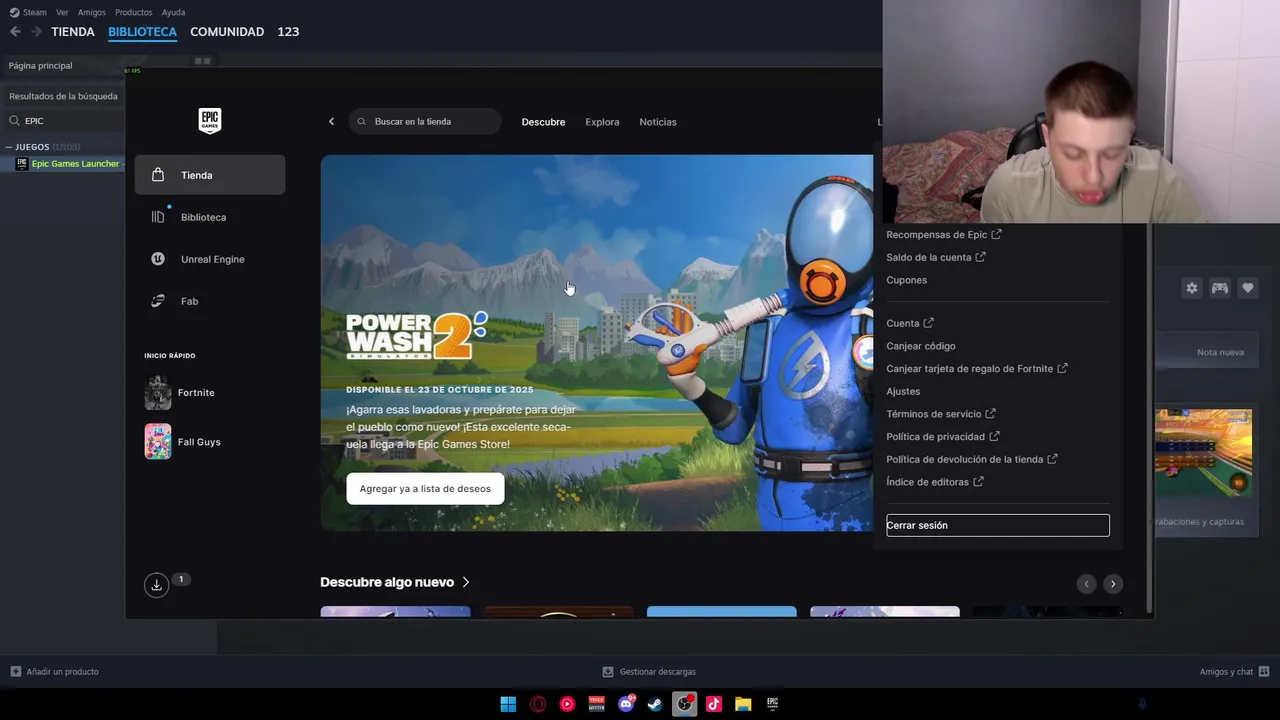Image resolution: width=1280 pixels, height=720 pixels.
Task: Open Recompensas de Epic link
Action: pos(944,235)
